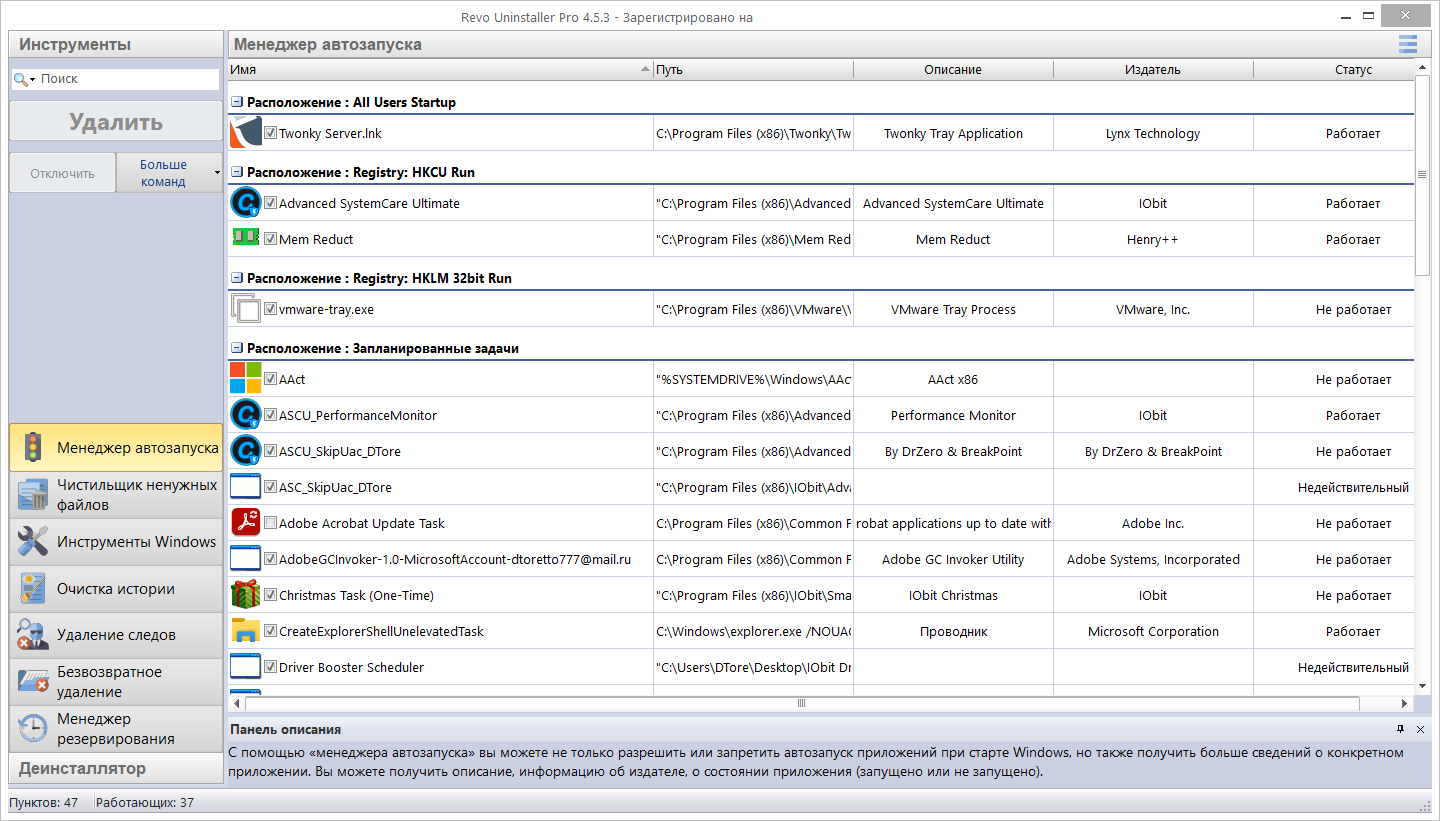Click the Mem Reduct green memory icon
Screen dimensions: 1440x821
pos(245,236)
